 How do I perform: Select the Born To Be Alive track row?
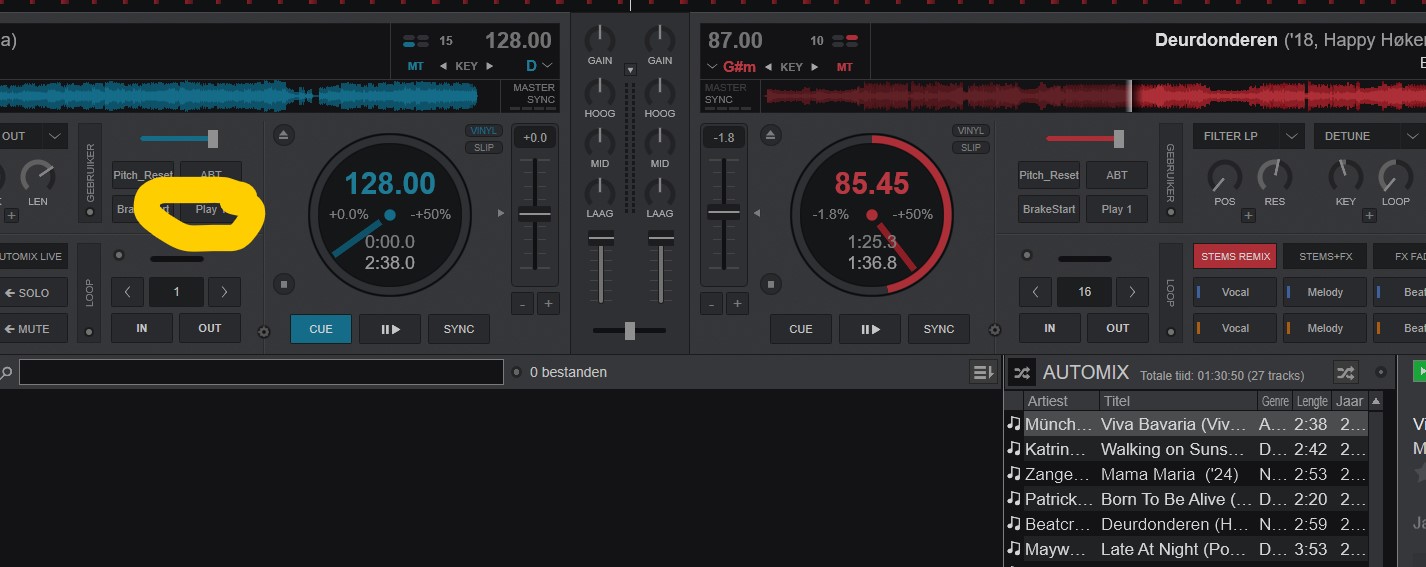(x=1187, y=499)
